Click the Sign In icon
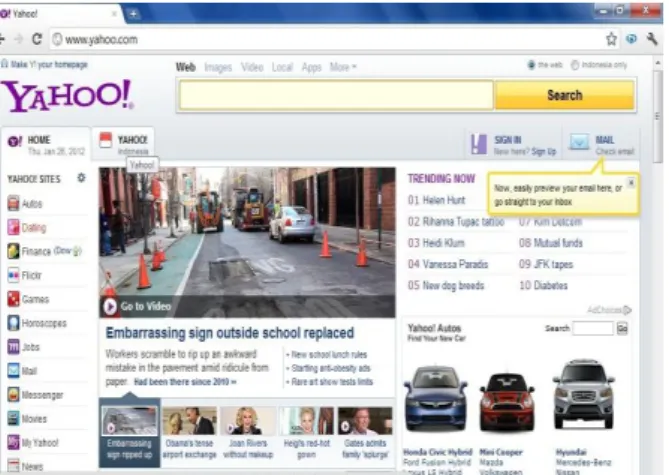Screen dimensions: 669x475 click(478, 144)
